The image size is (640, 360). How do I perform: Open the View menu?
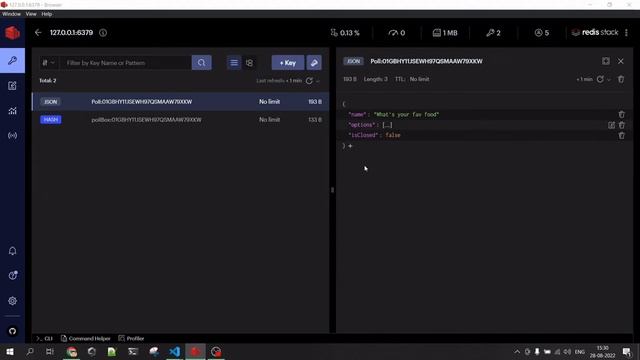31,14
